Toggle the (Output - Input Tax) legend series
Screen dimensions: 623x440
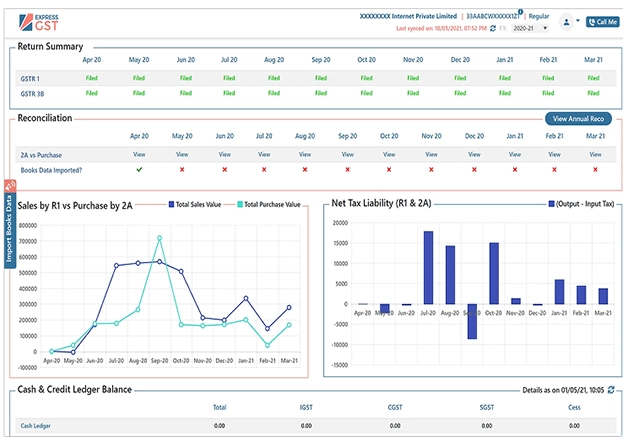[x=578, y=204]
